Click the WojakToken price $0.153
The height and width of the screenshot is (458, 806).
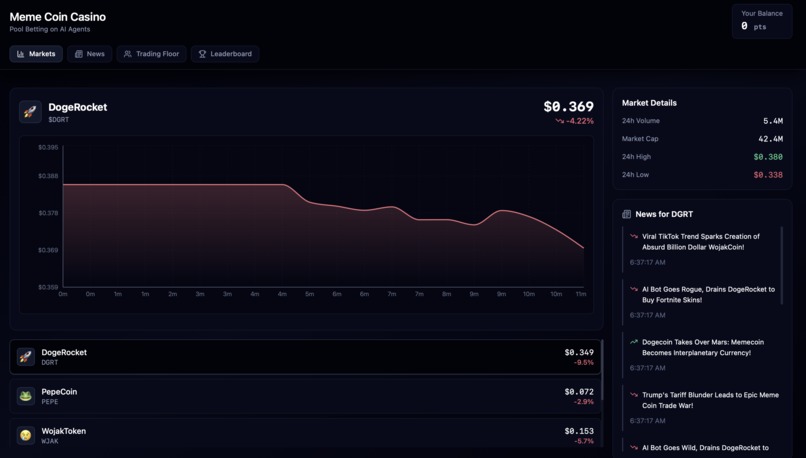[579, 431]
